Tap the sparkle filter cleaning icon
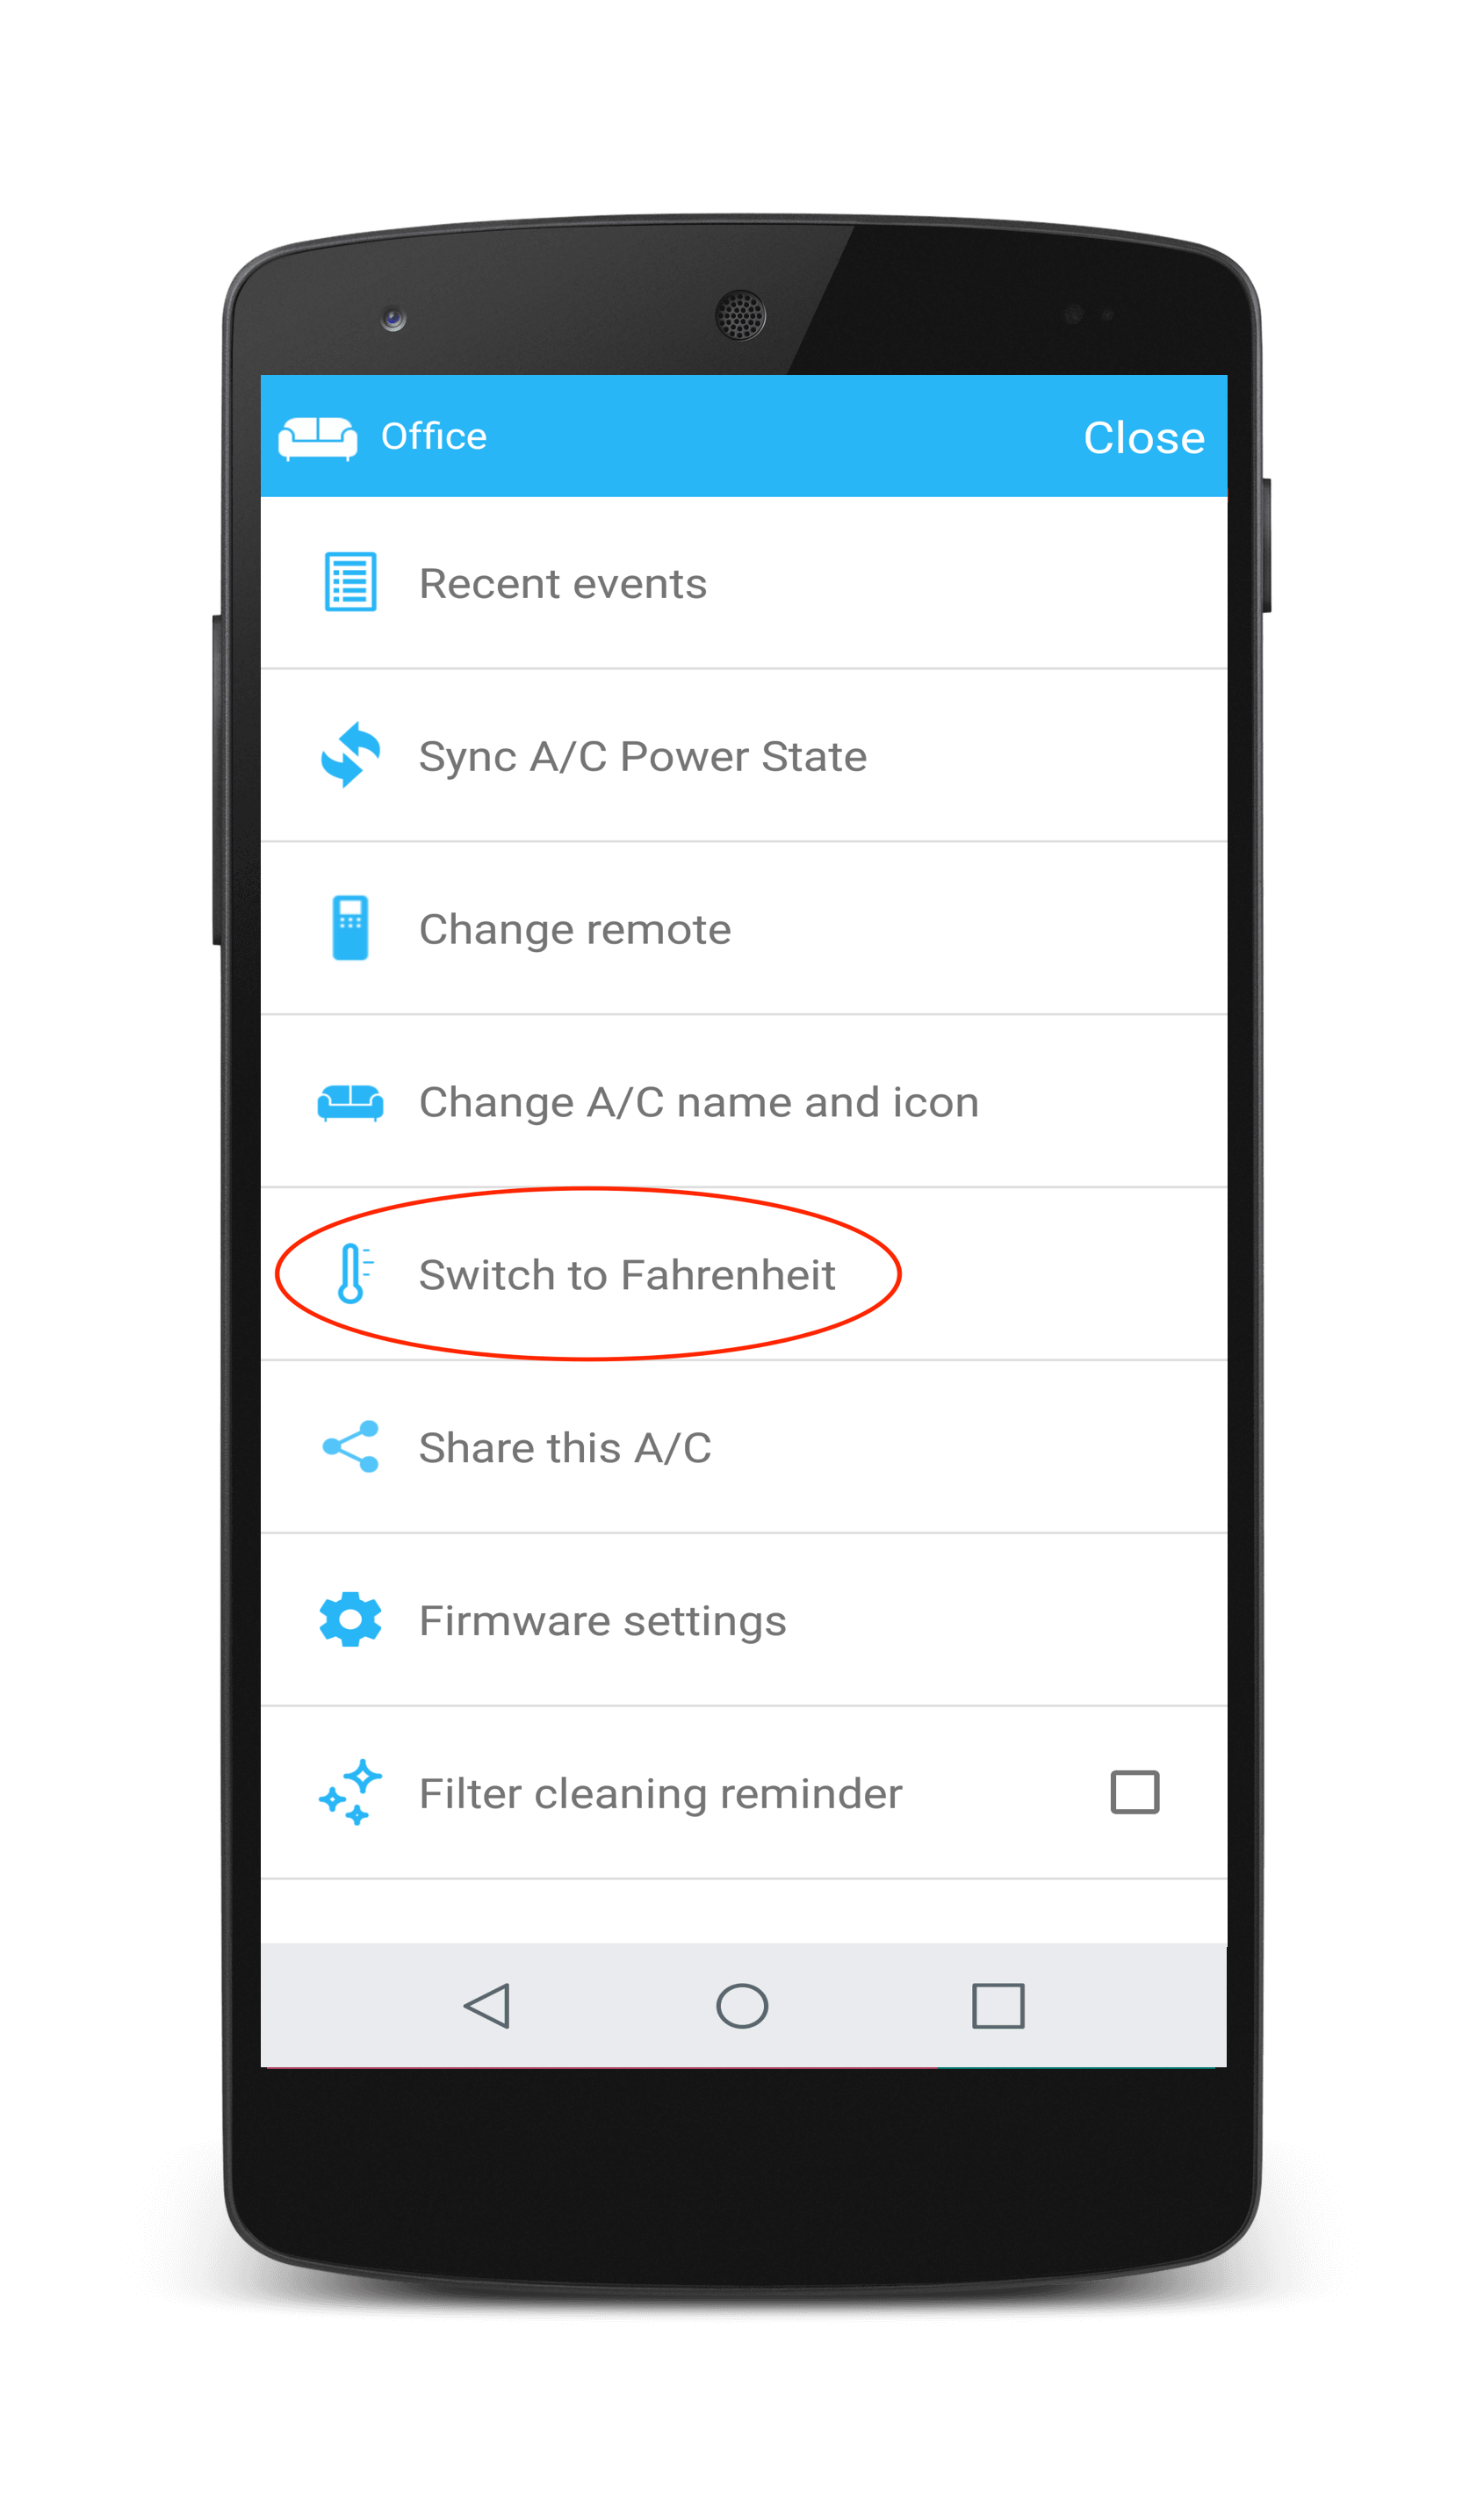Image resolution: width=1484 pixels, height=2509 pixels. [x=350, y=1792]
